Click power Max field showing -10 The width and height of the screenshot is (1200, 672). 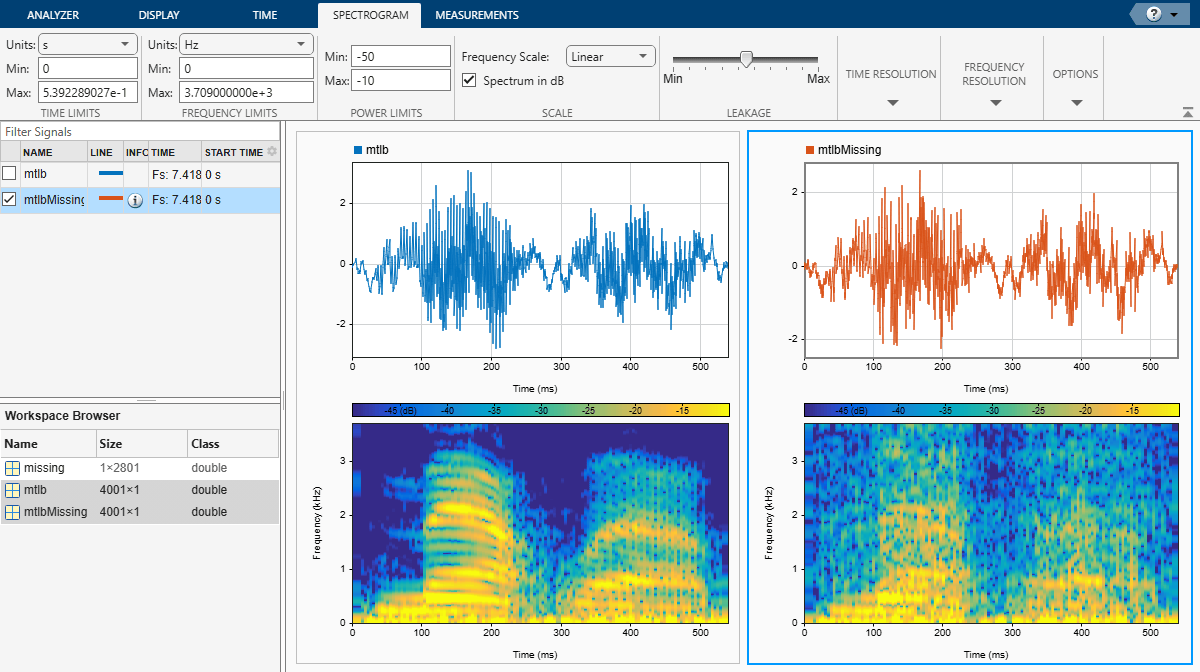point(401,80)
